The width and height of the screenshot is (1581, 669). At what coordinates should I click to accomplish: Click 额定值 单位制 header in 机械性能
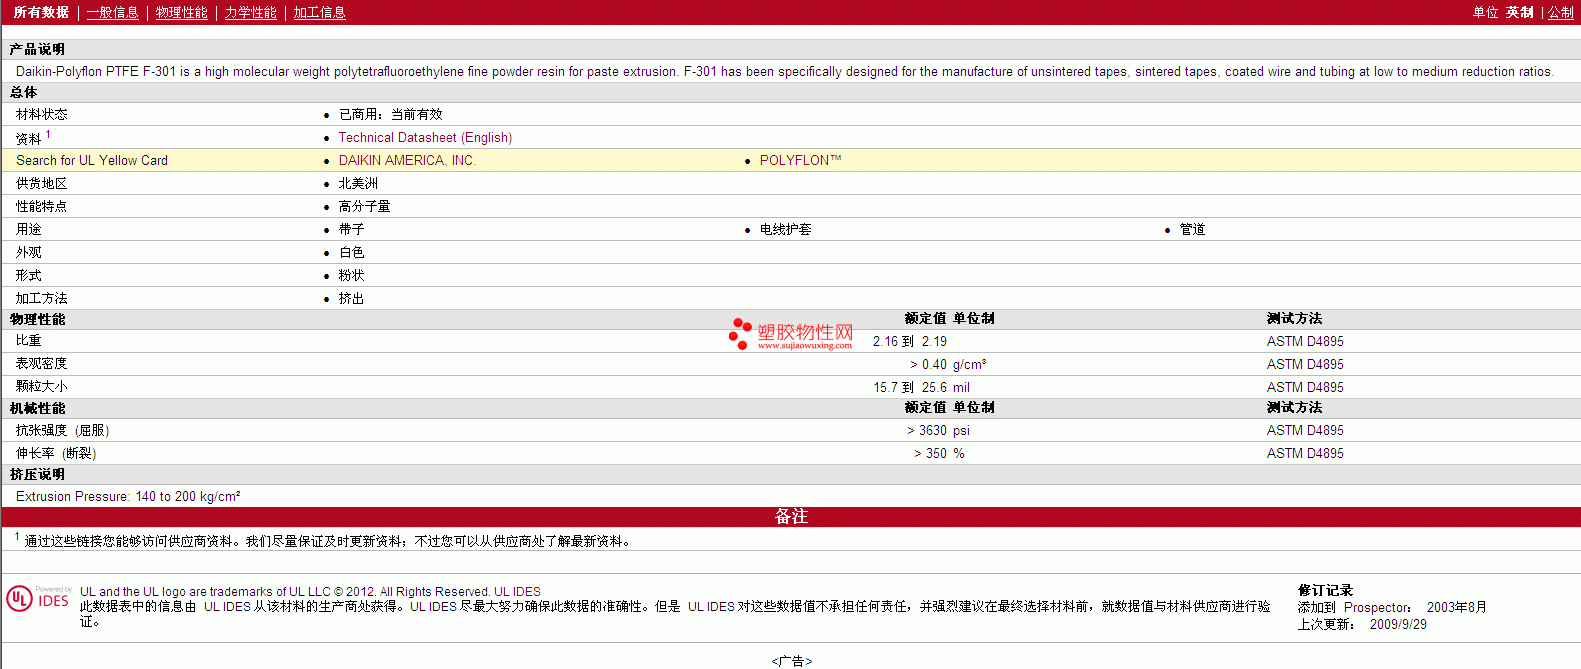(949, 407)
